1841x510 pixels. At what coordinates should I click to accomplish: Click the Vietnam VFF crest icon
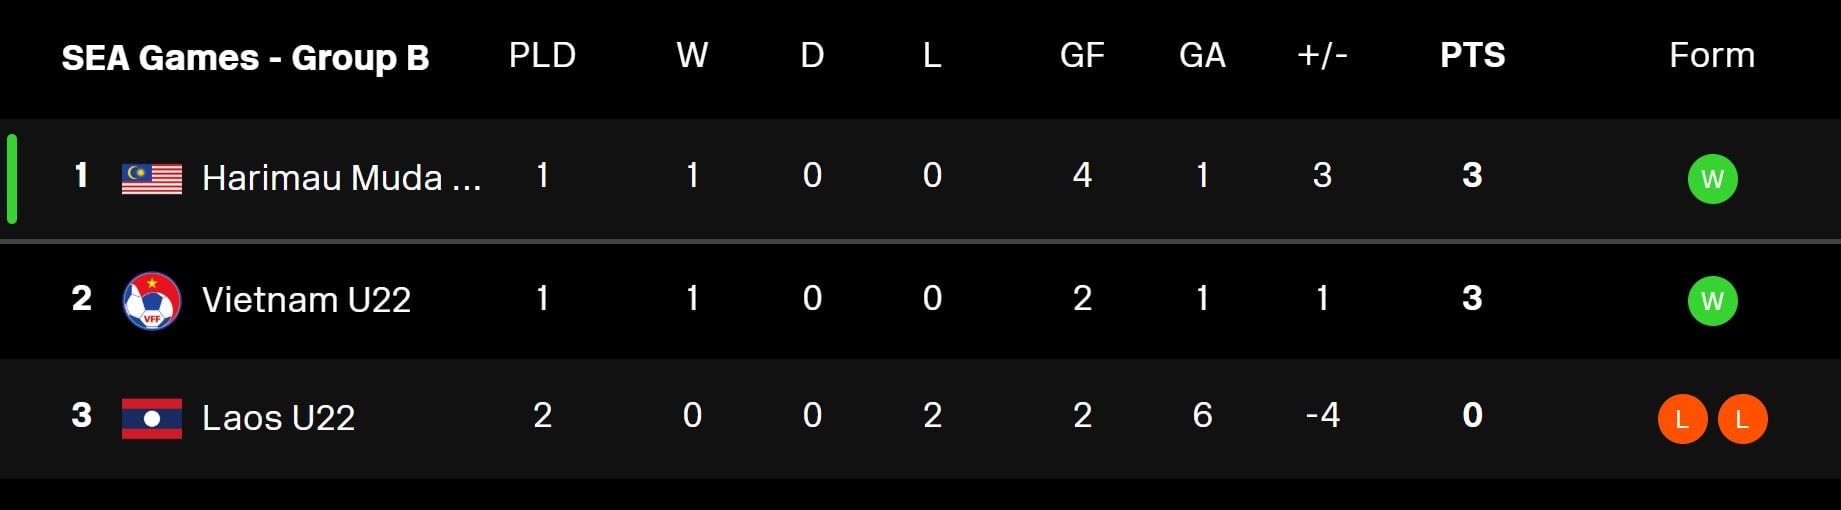[151, 300]
